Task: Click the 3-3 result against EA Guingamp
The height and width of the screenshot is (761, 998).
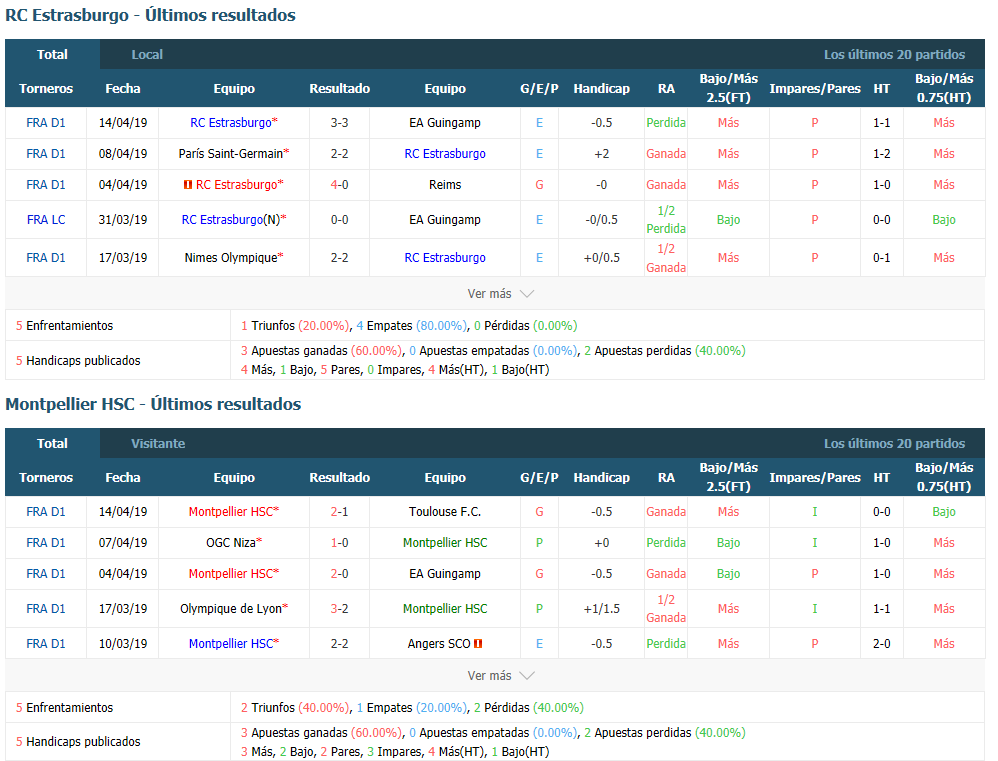Action: pyautogui.click(x=340, y=123)
